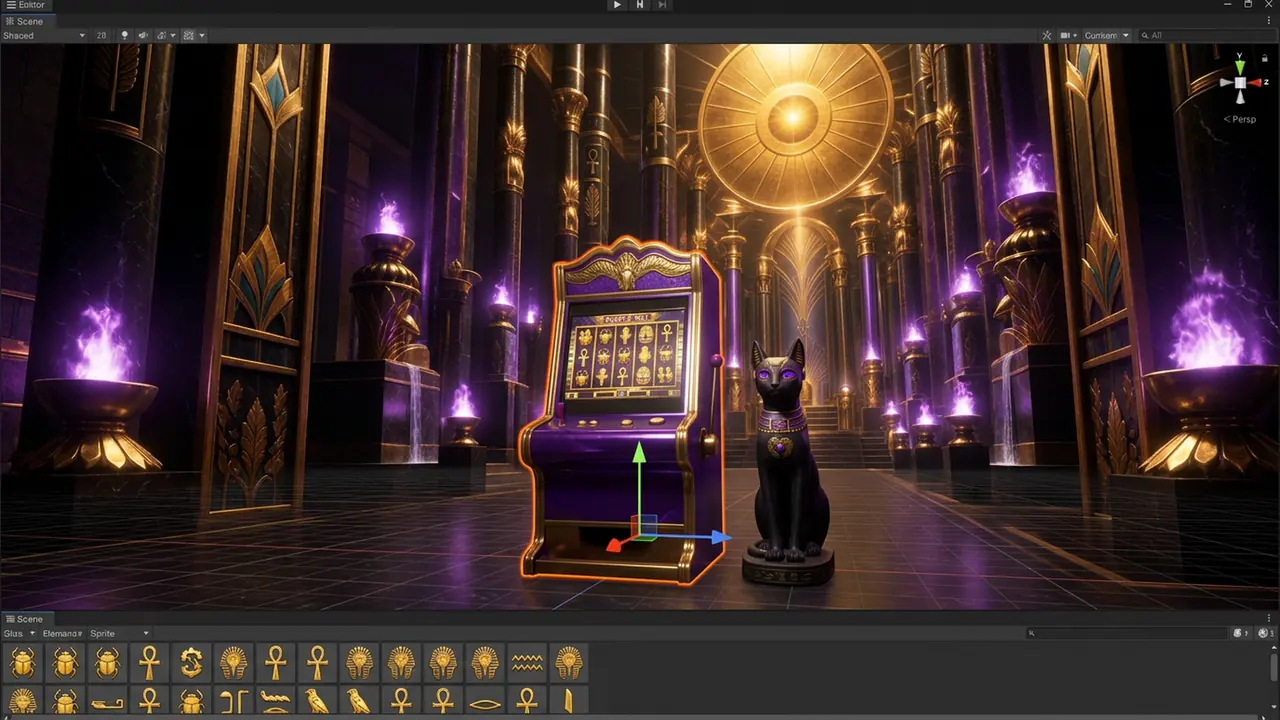The width and height of the screenshot is (1280, 720).
Task: Click the Pause button beside Play
Action: (x=640, y=5)
